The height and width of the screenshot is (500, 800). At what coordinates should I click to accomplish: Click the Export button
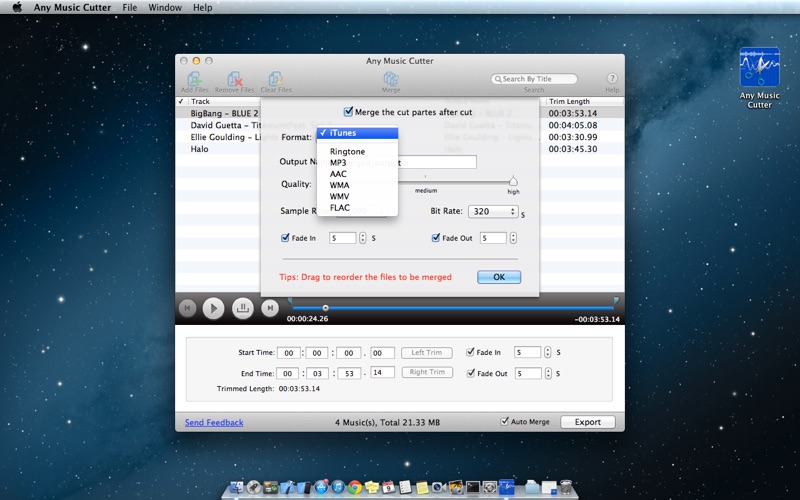[x=588, y=422]
